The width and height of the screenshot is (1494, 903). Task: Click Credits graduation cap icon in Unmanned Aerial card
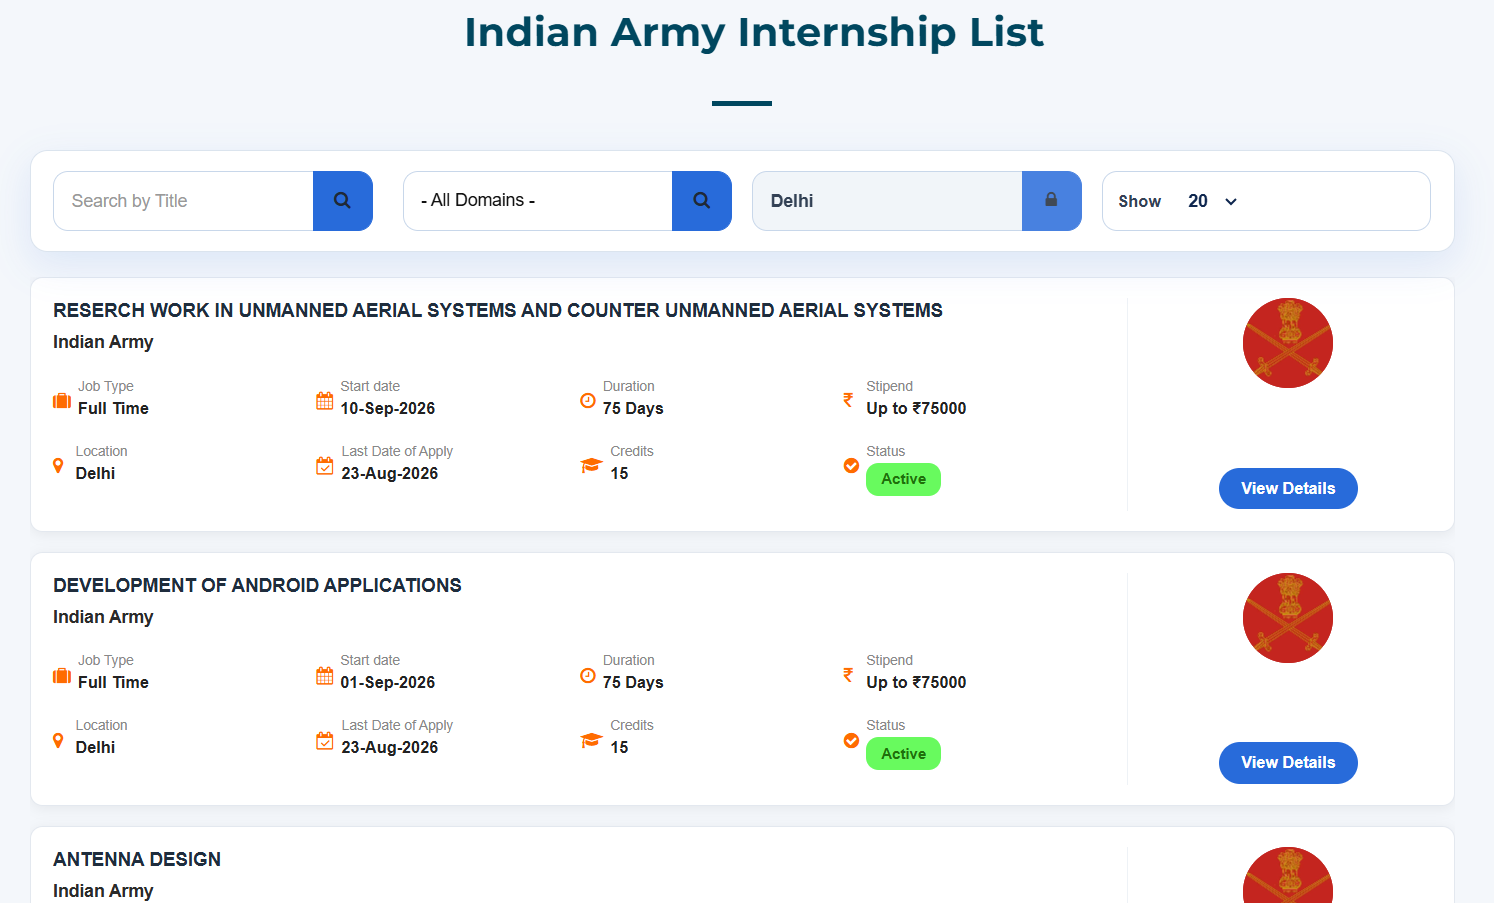[591, 466]
